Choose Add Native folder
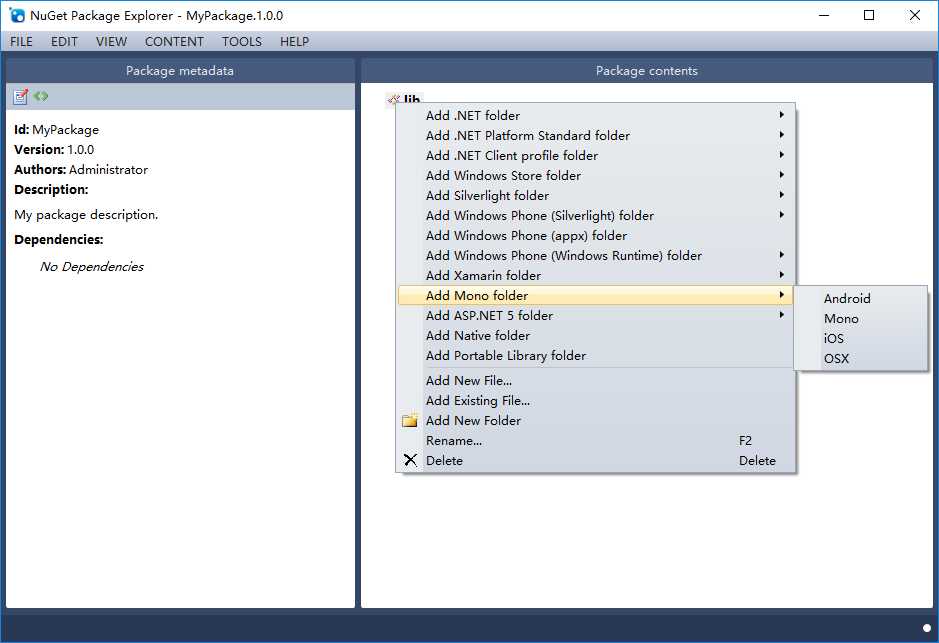Viewport: 939px width, 643px height. click(596, 335)
